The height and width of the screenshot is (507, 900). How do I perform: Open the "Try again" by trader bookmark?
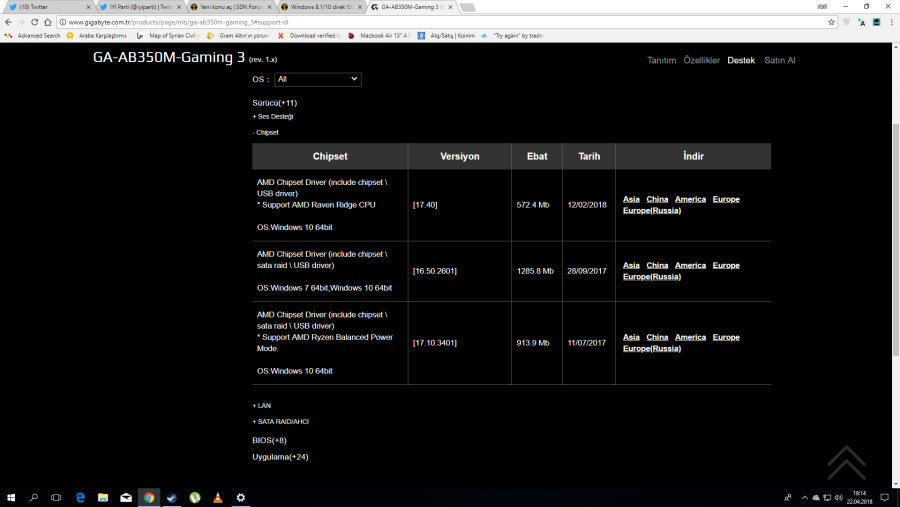pyautogui.click(x=513, y=36)
